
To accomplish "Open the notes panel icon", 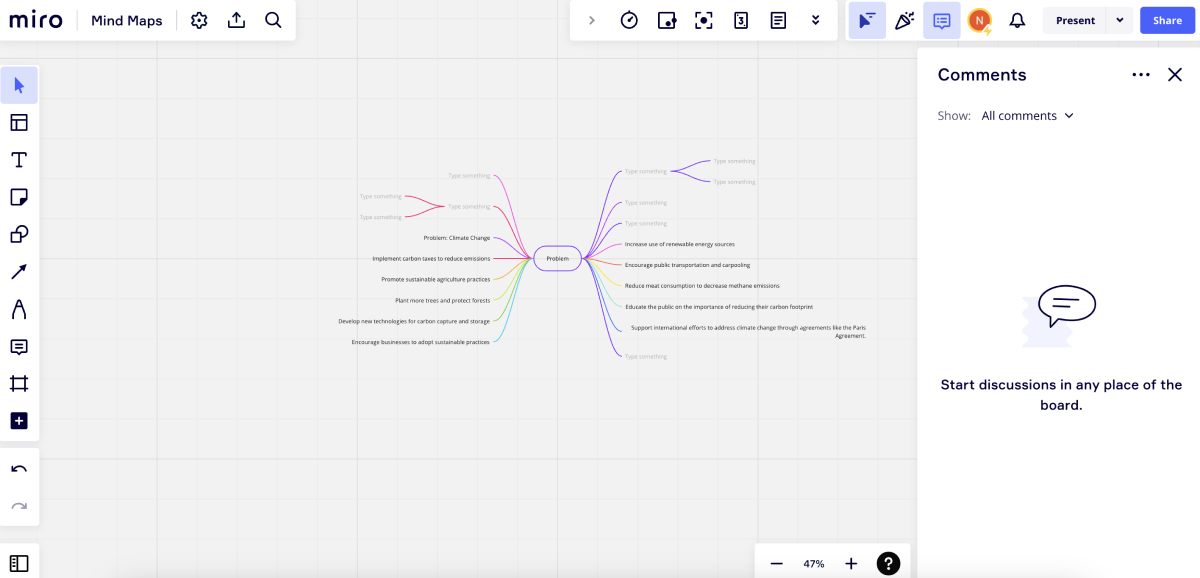I will (778, 20).
